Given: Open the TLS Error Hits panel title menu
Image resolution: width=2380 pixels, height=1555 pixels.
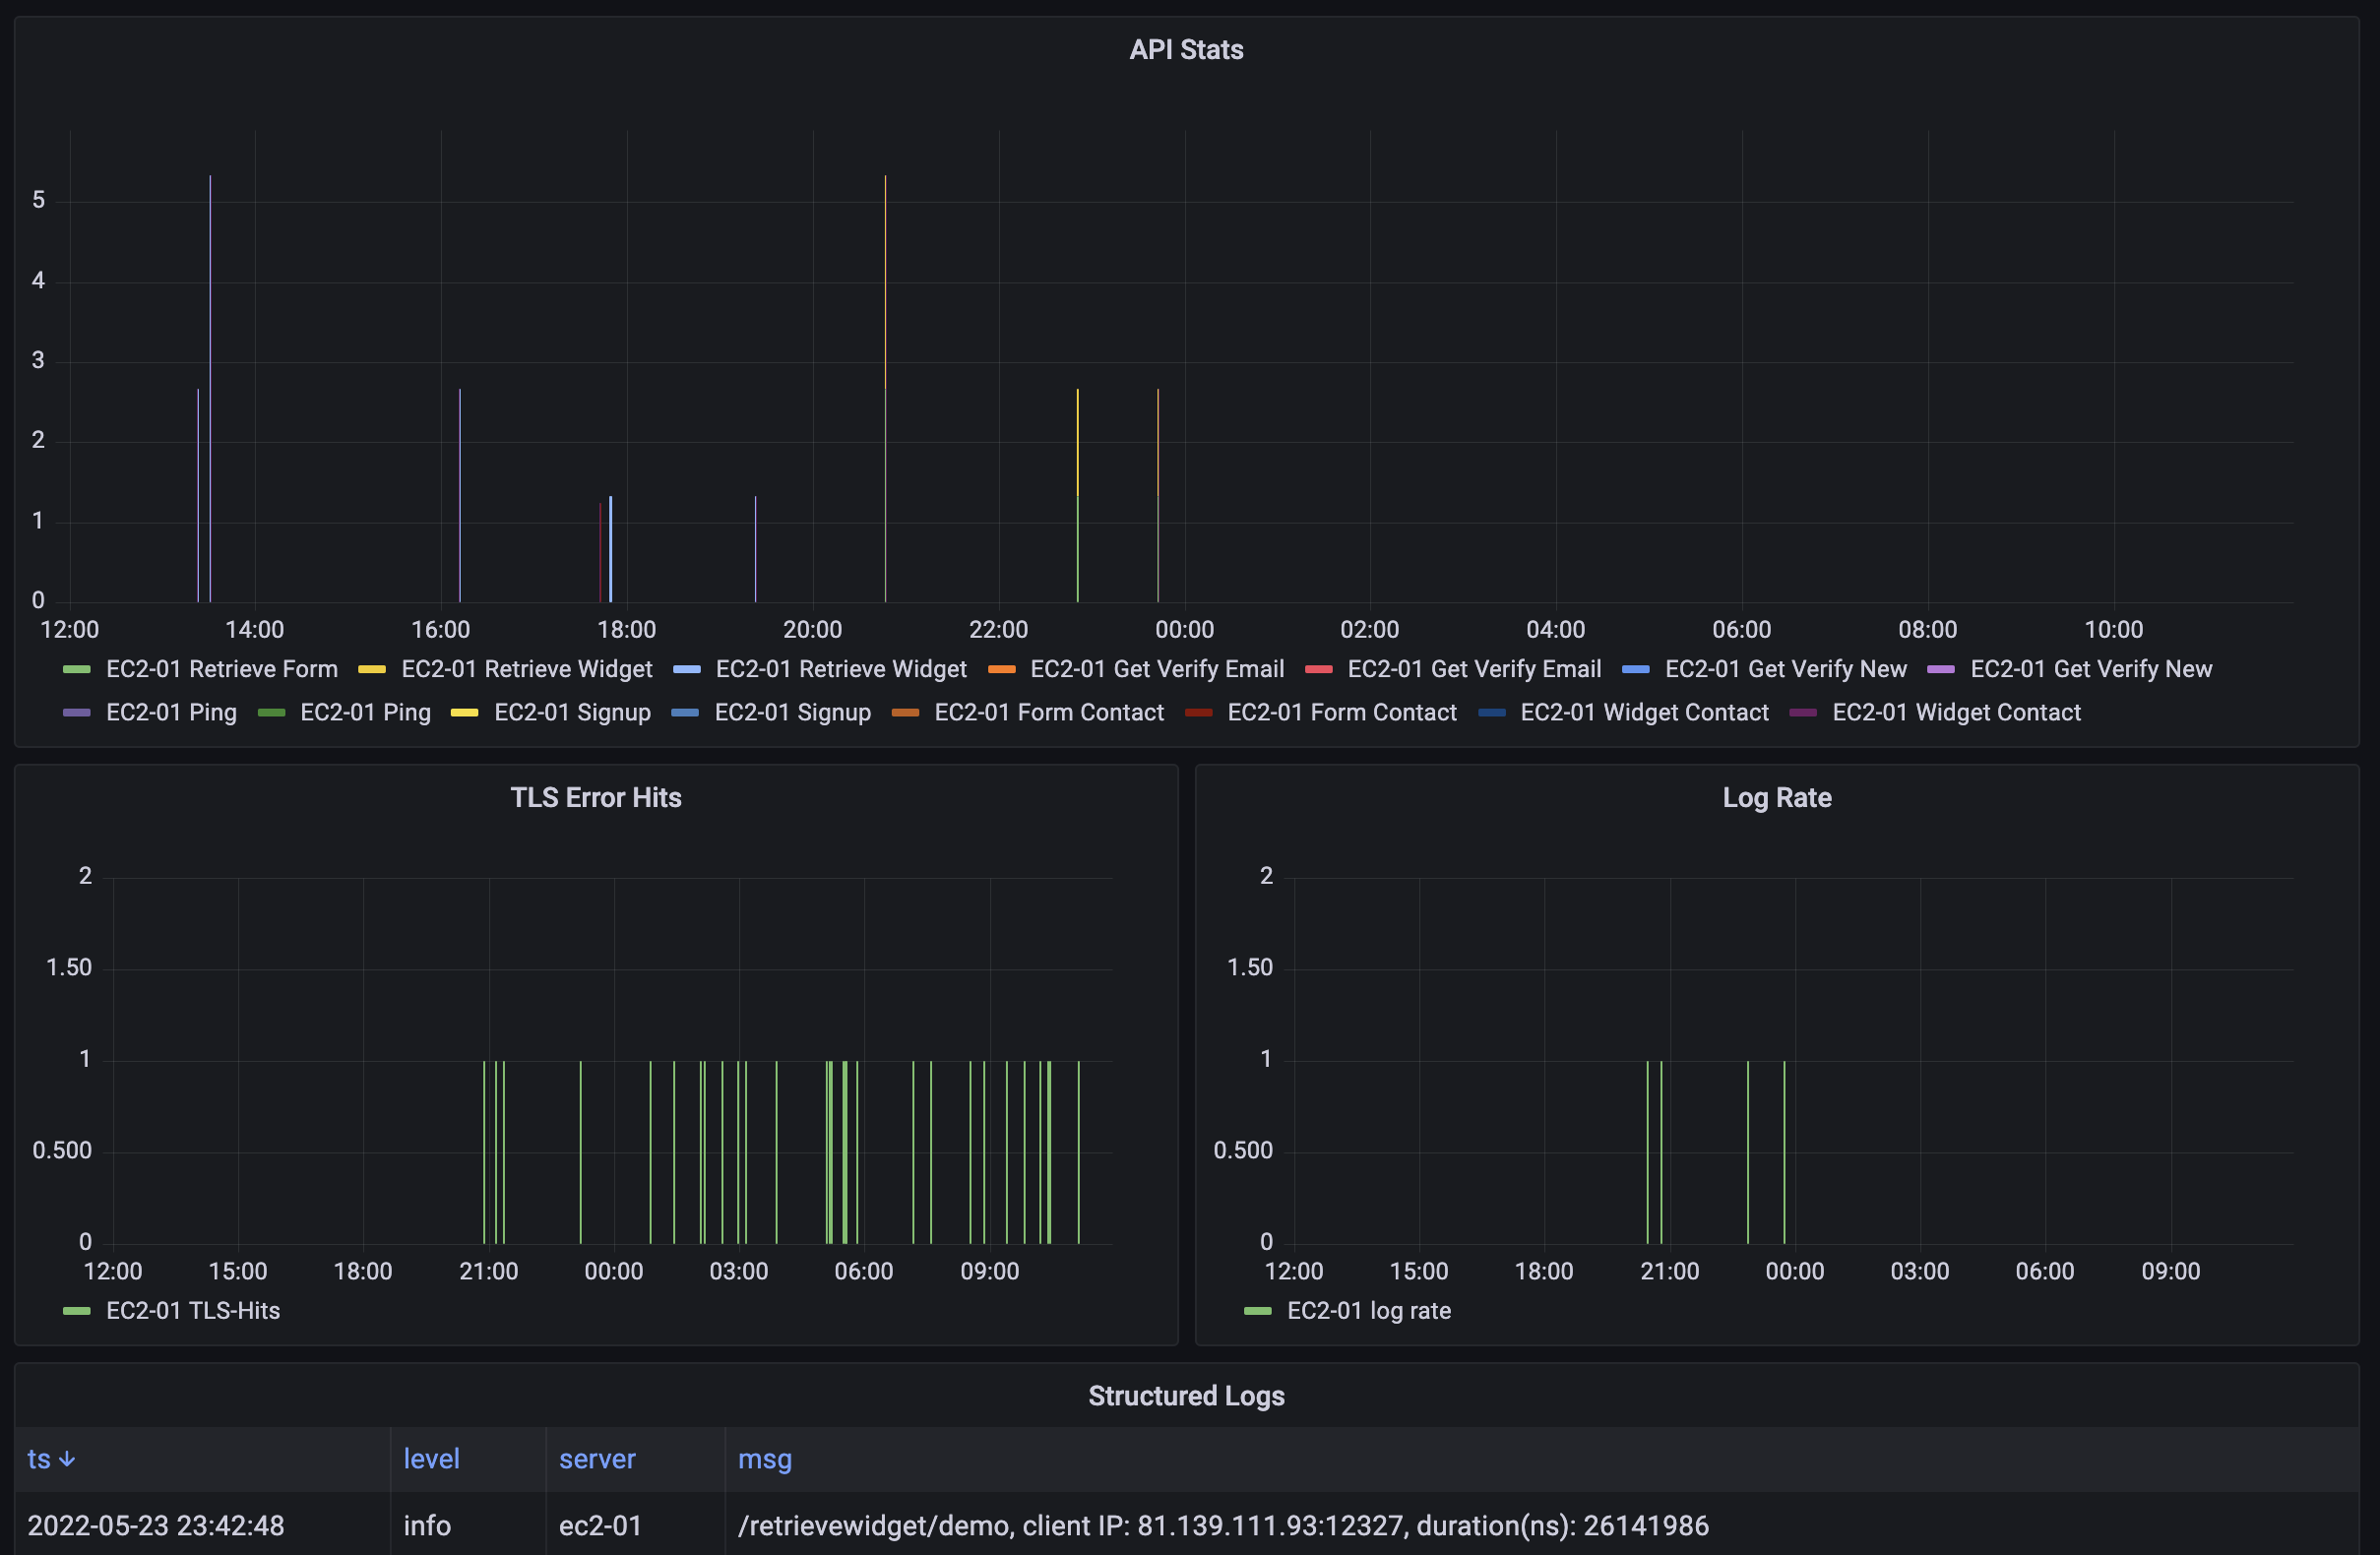Looking at the screenshot, I should point(596,797).
